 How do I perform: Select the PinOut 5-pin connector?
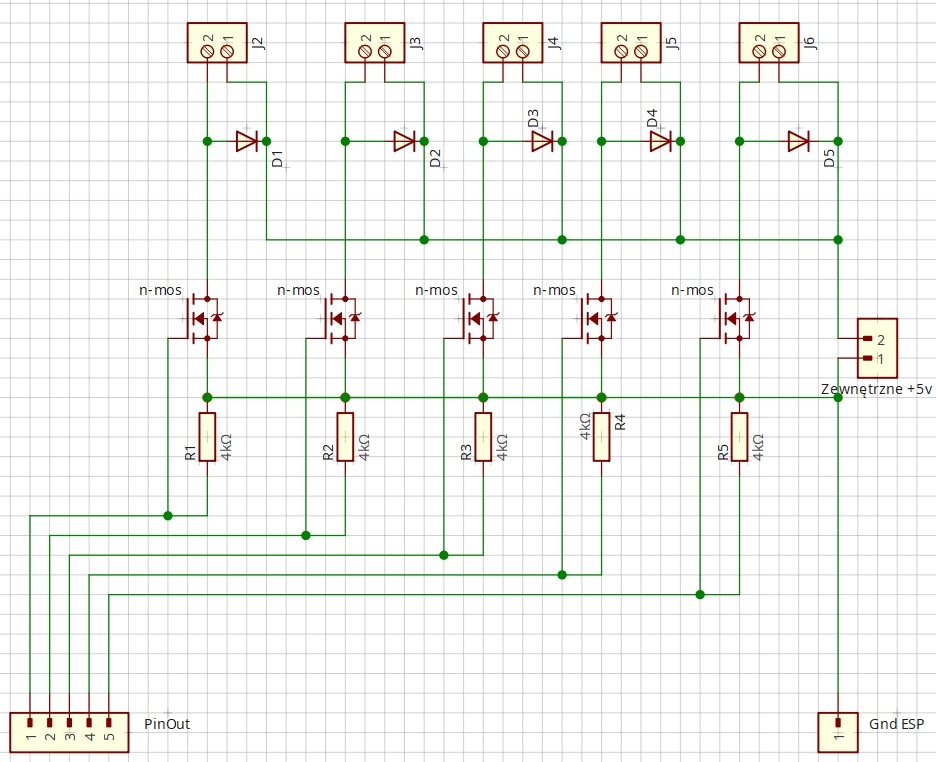click(x=69, y=731)
